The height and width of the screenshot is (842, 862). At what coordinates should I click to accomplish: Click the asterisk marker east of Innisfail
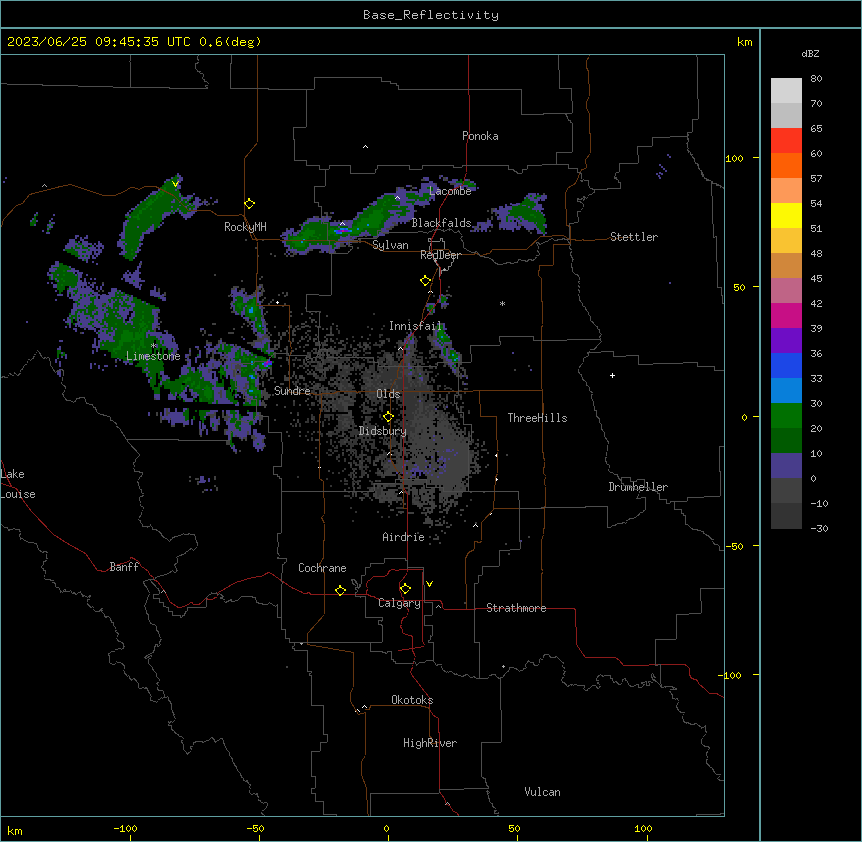pos(502,303)
